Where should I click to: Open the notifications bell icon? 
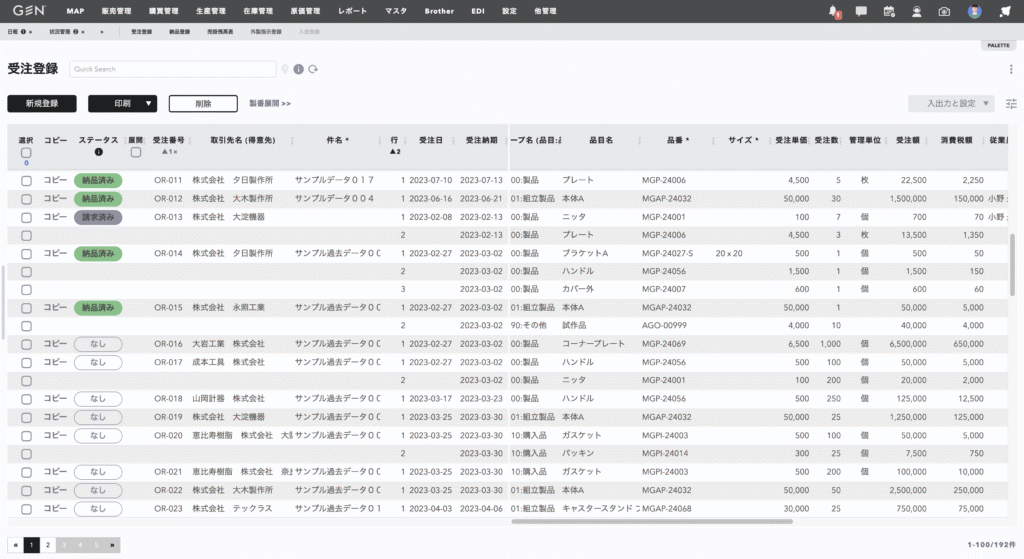tap(833, 11)
